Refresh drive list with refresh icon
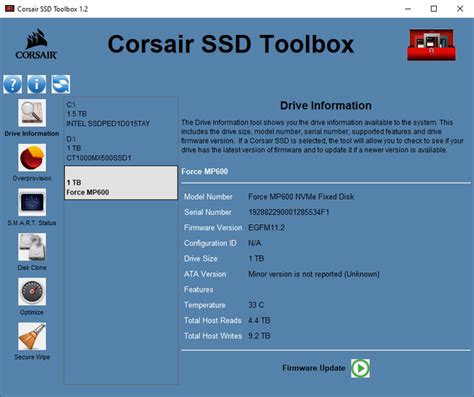The width and height of the screenshot is (474, 397). coord(61,84)
